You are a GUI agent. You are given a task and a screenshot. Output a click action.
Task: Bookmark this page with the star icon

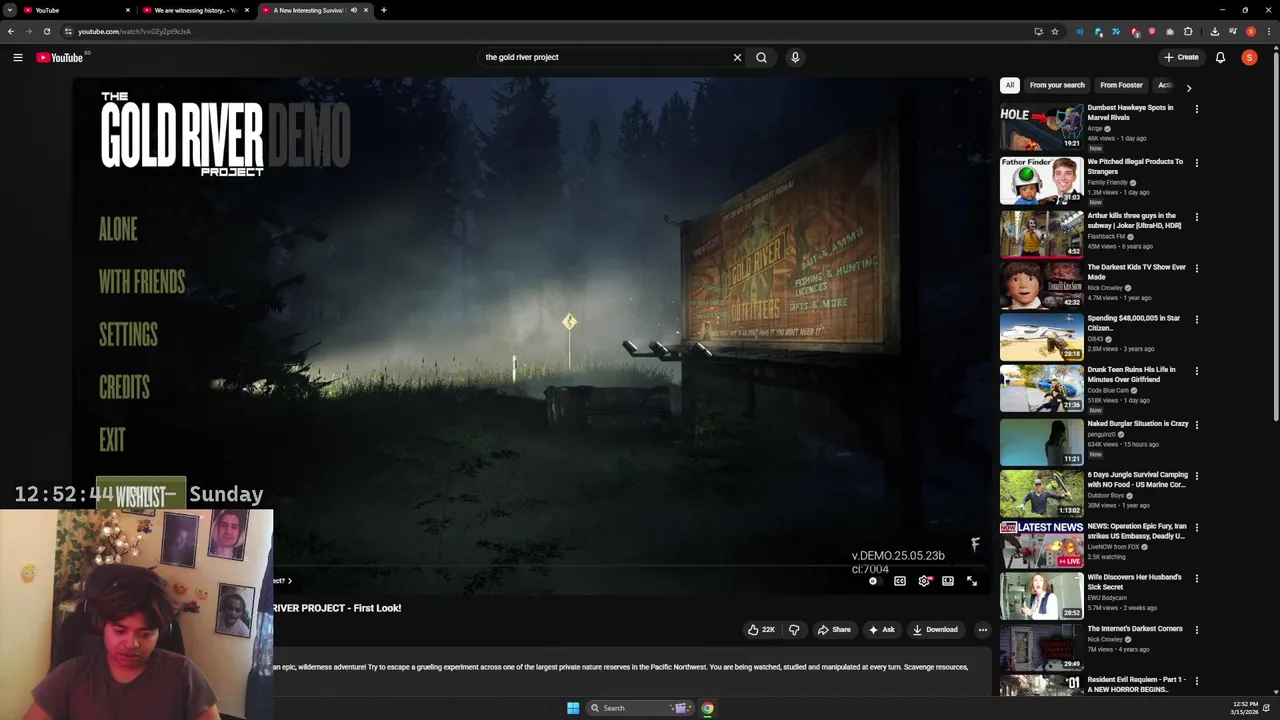(1054, 31)
